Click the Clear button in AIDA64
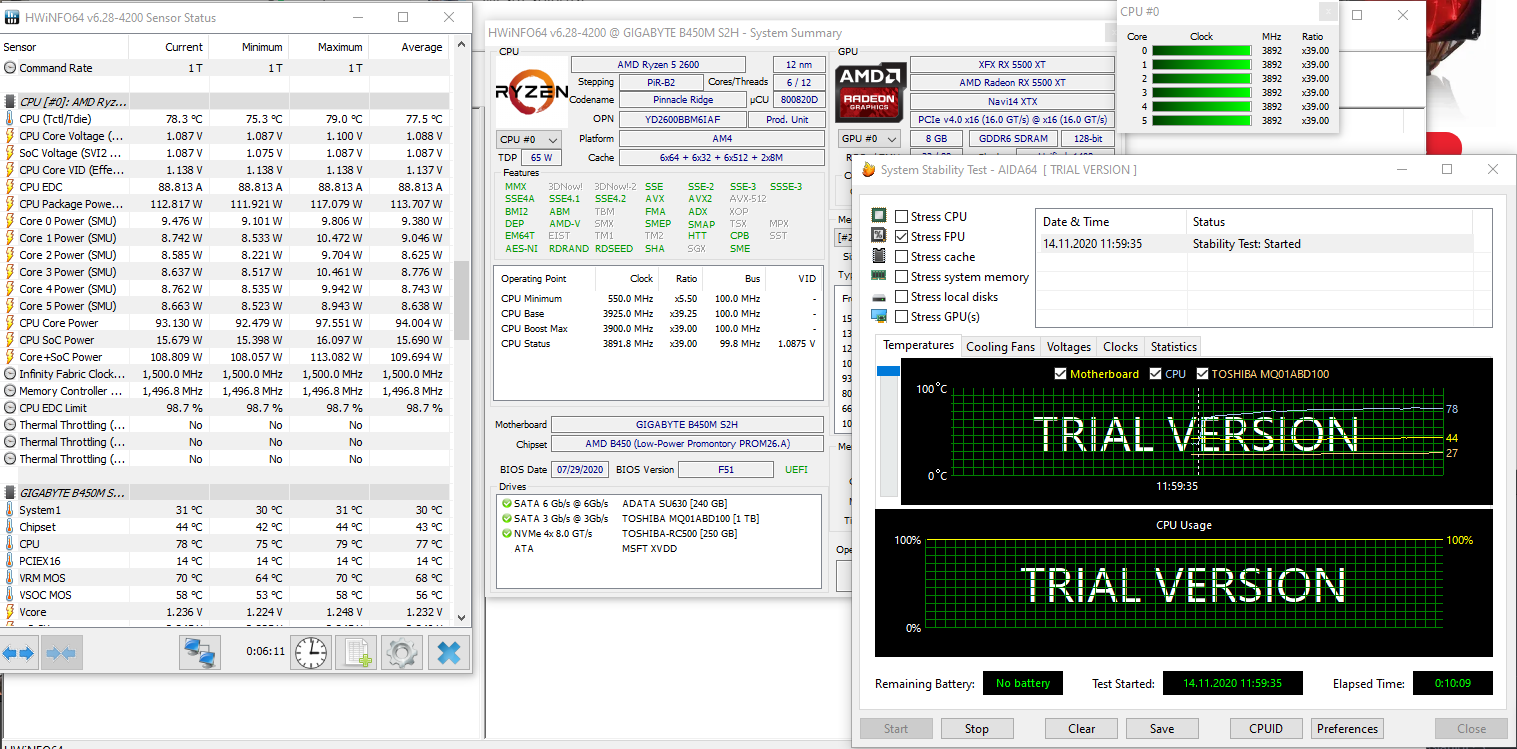Screen dimensions: 1517x749 coord(1081,729)
